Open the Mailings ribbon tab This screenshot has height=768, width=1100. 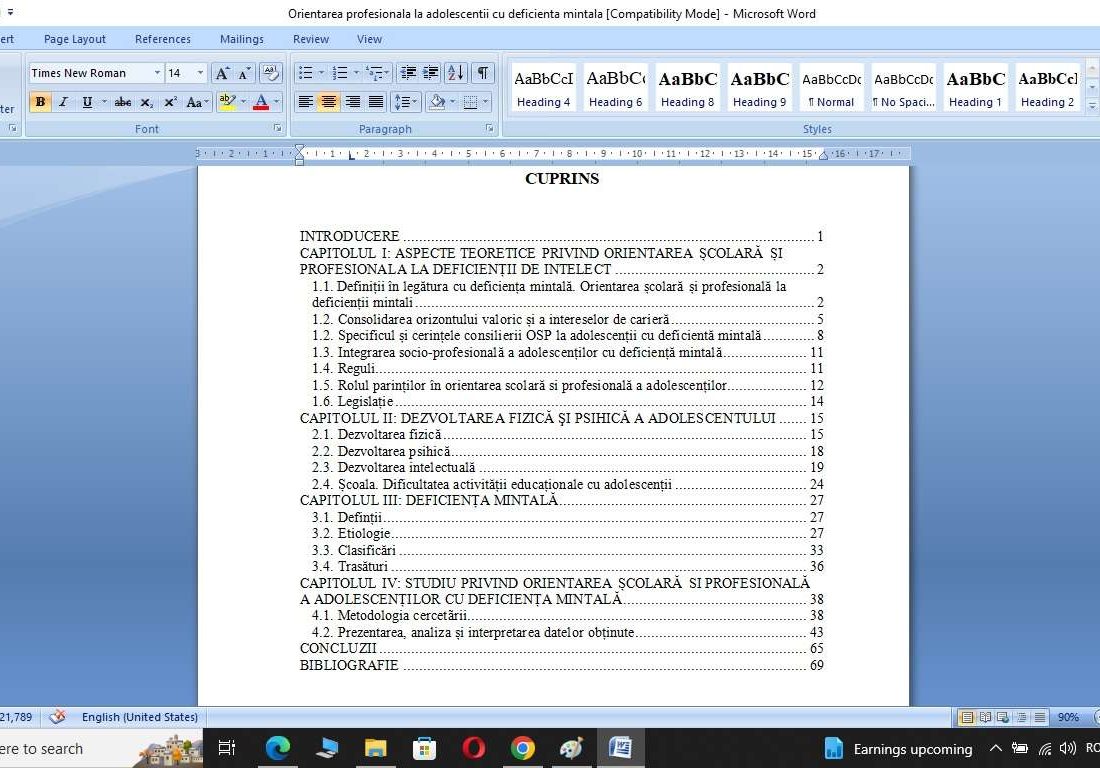(x=241, y=39)
